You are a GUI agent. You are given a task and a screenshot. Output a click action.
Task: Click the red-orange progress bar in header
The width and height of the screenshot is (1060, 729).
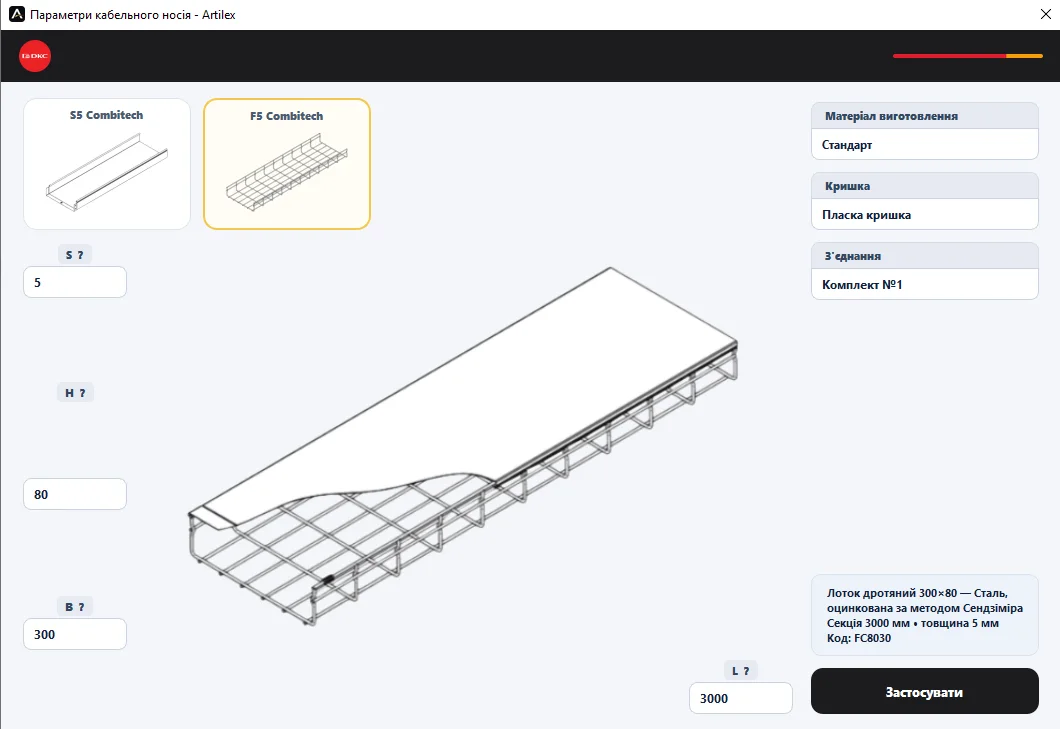(967, 55)
